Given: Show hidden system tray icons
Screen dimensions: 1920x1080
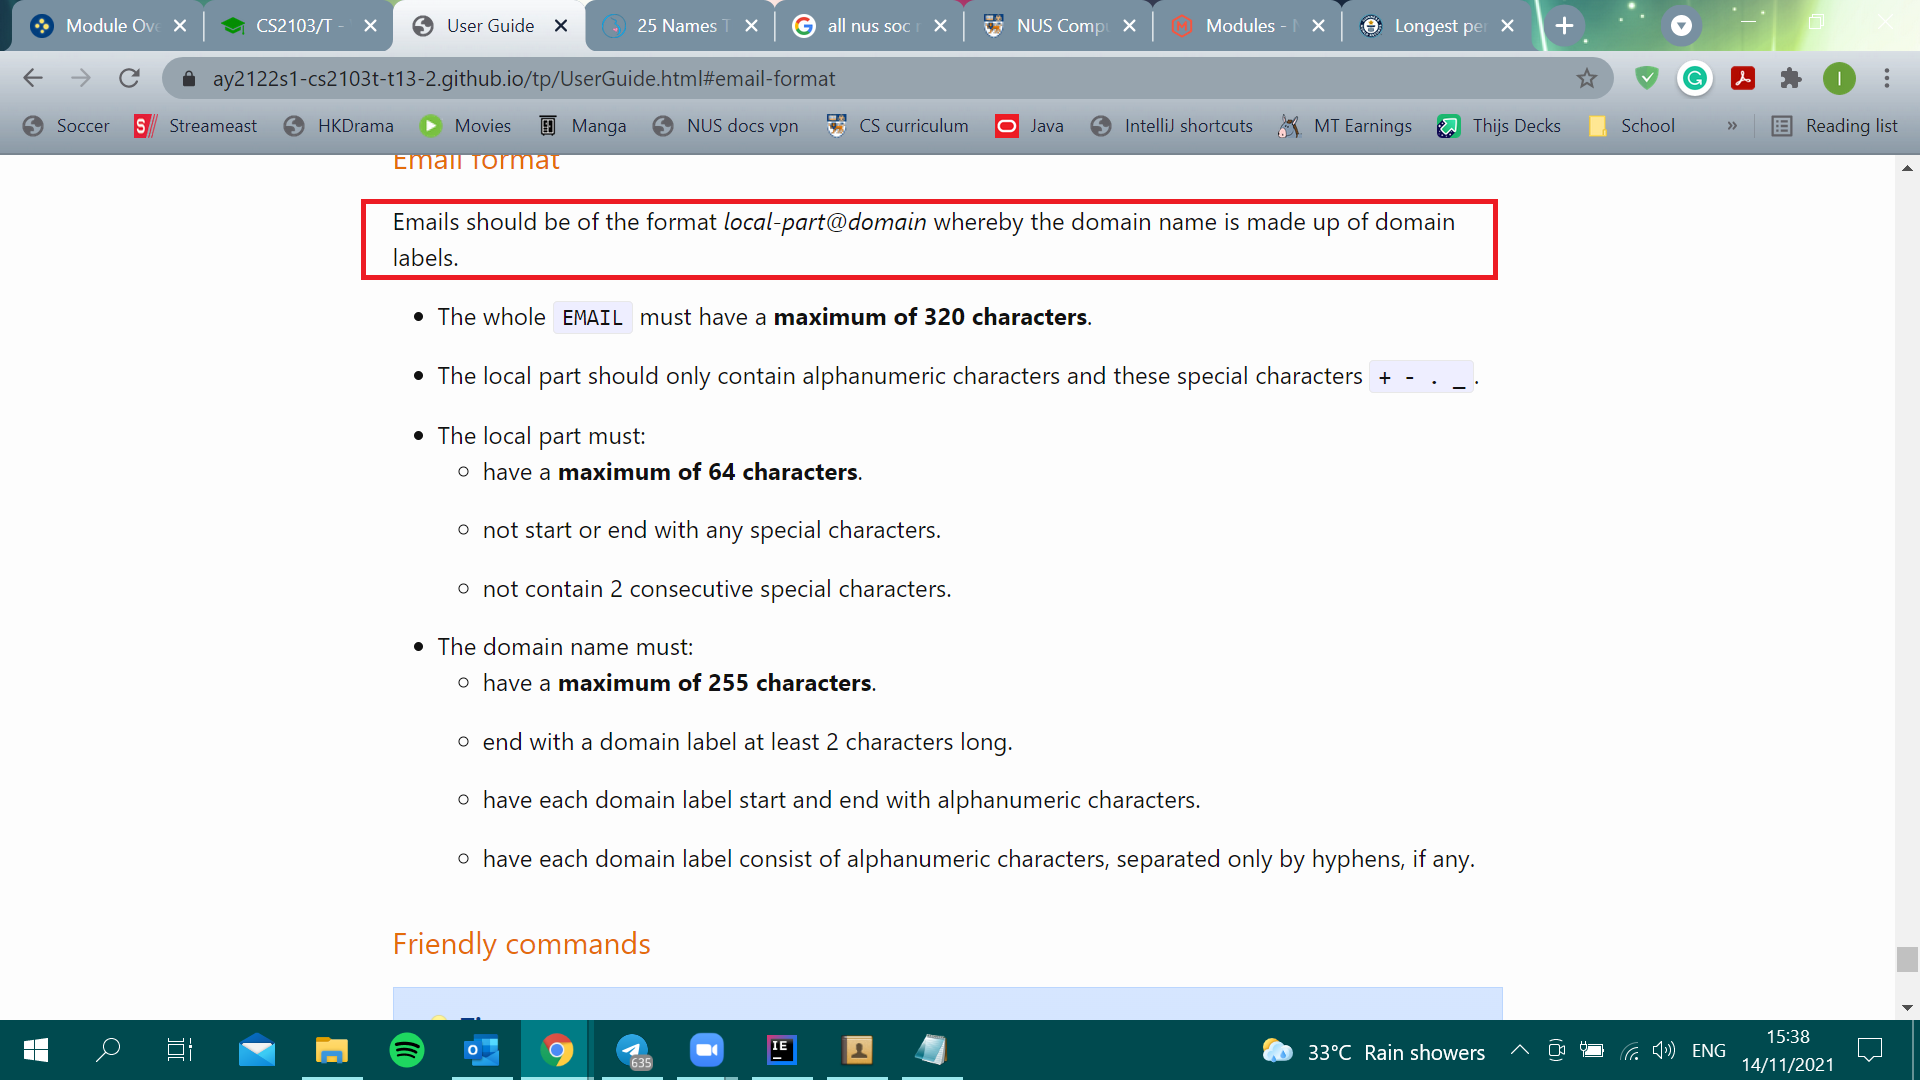Looking at the screenshot, I should [x=1519, y=1050].
